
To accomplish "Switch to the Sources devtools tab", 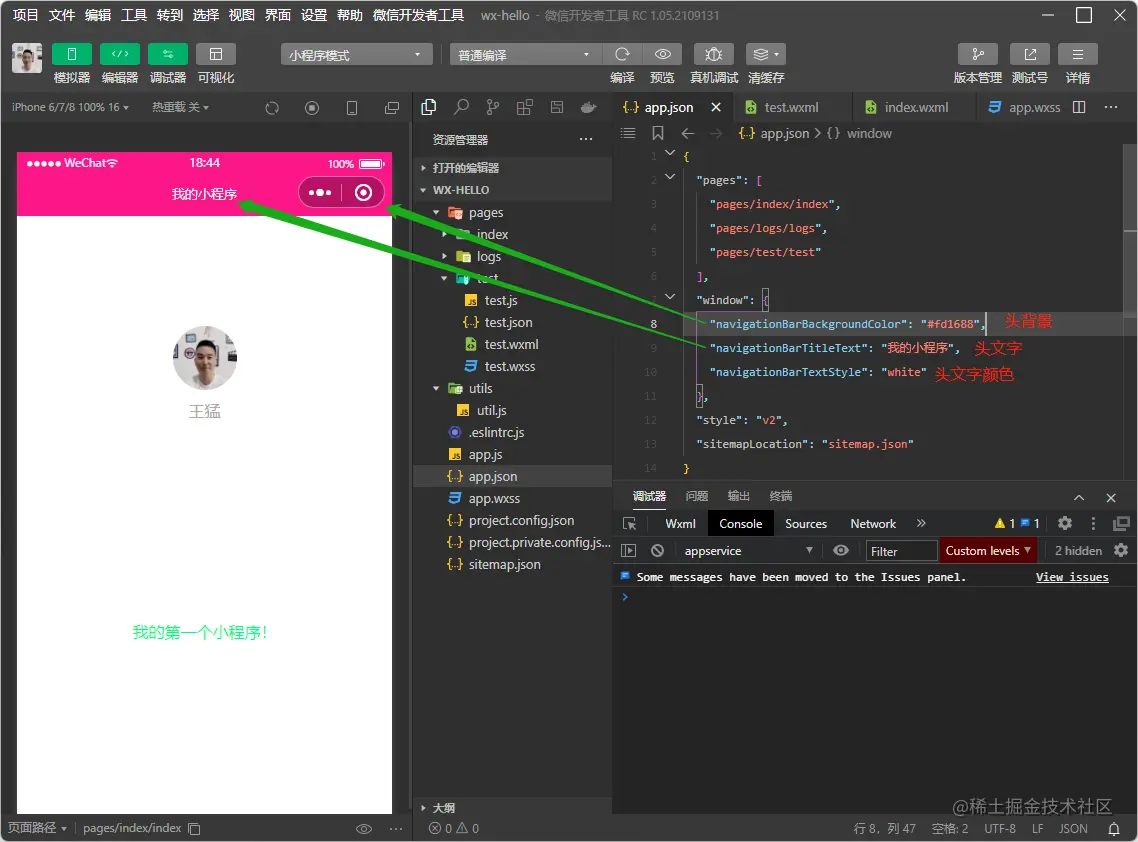I will pos(806,523).
